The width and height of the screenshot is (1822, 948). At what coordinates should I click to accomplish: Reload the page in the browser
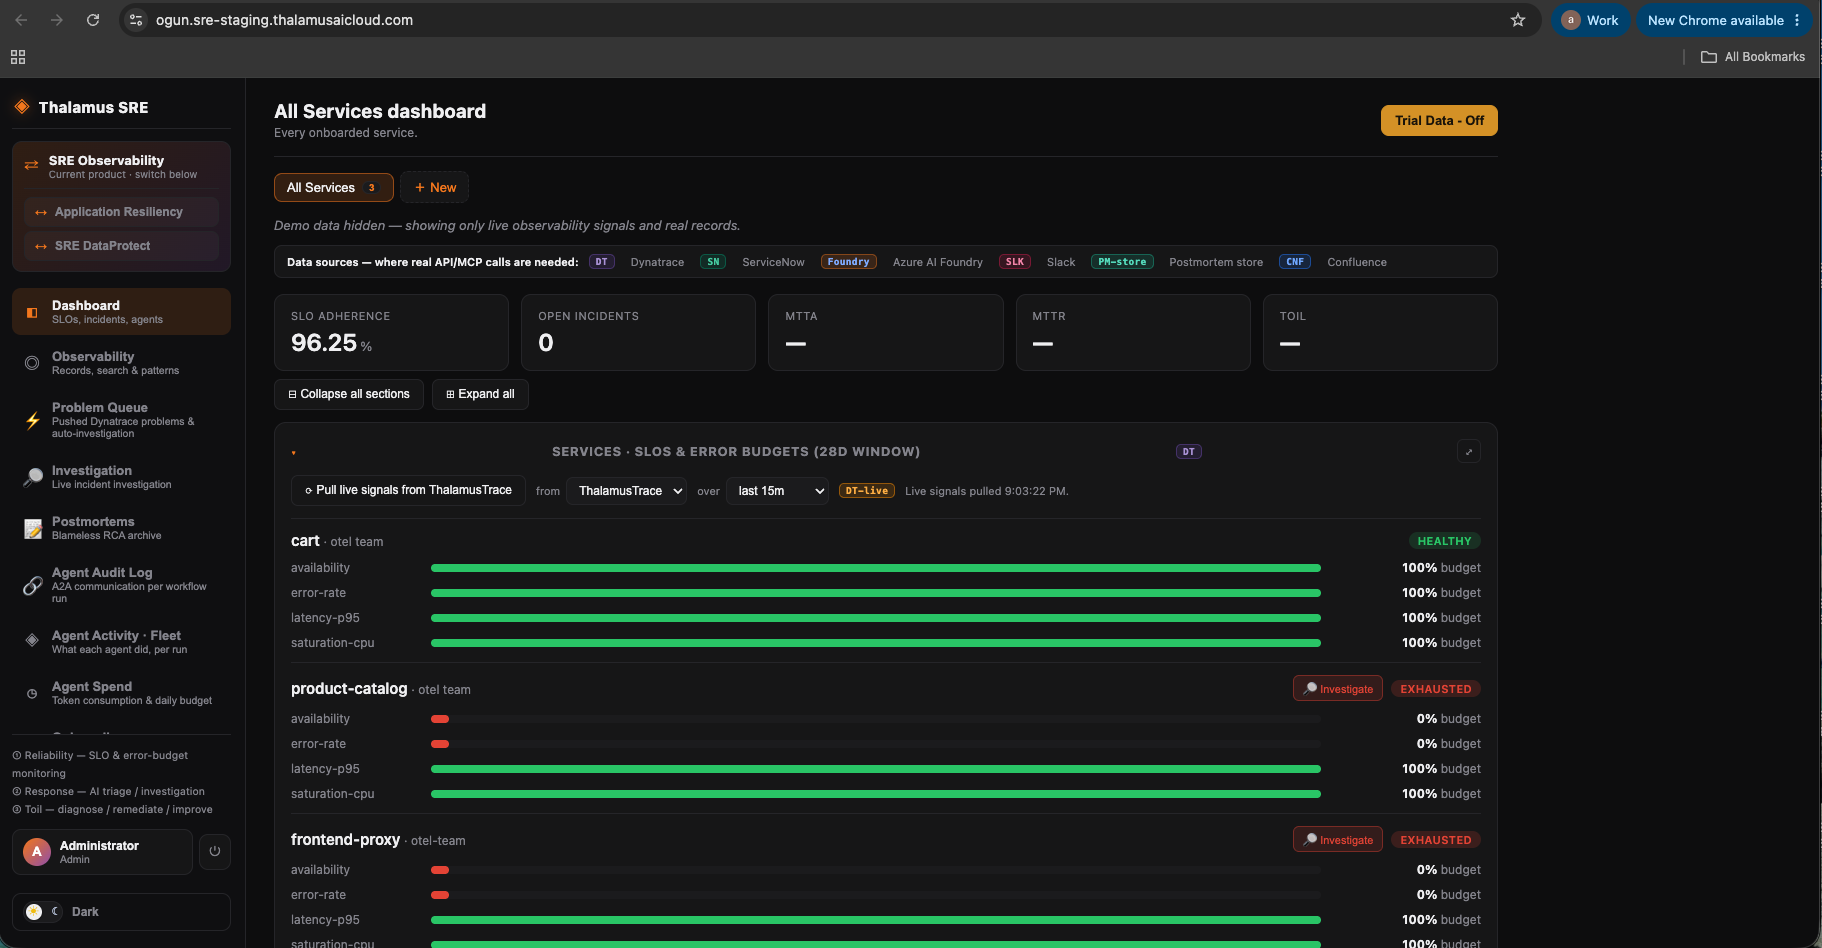pyautogui.click(x=93, y=20)
